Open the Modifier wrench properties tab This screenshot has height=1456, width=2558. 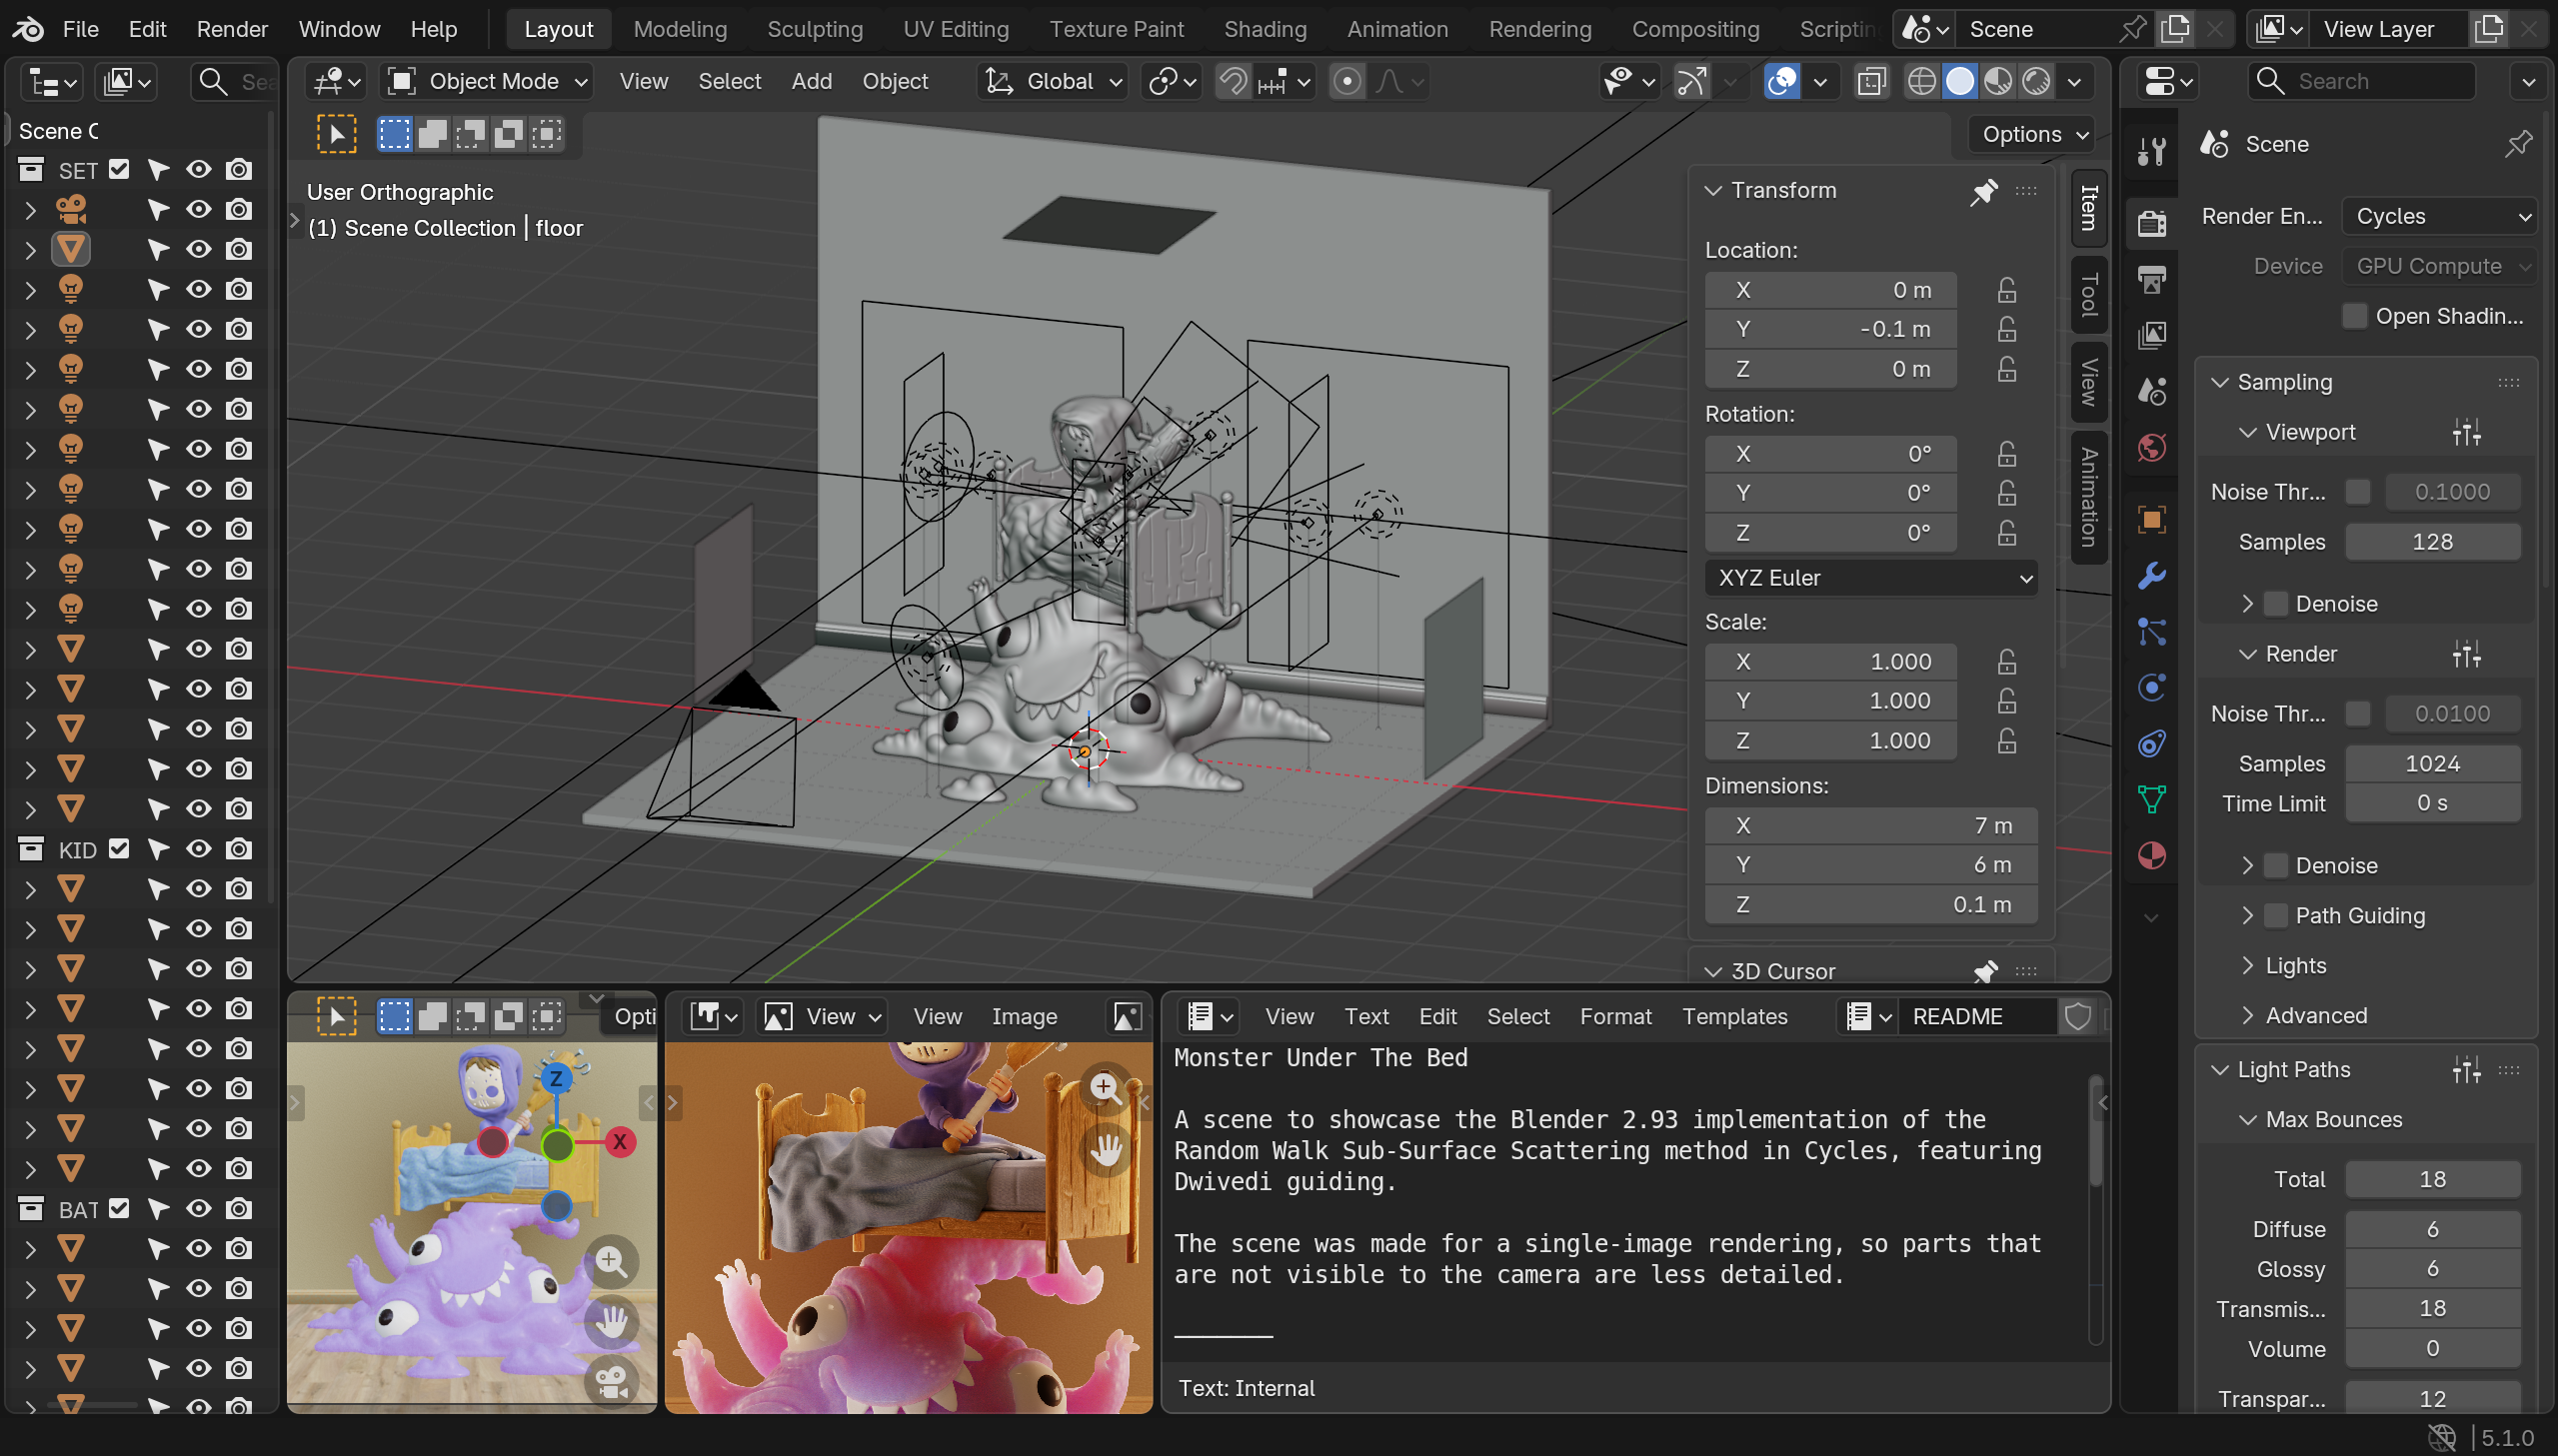pyautogui.click(x=2152, y=576)
